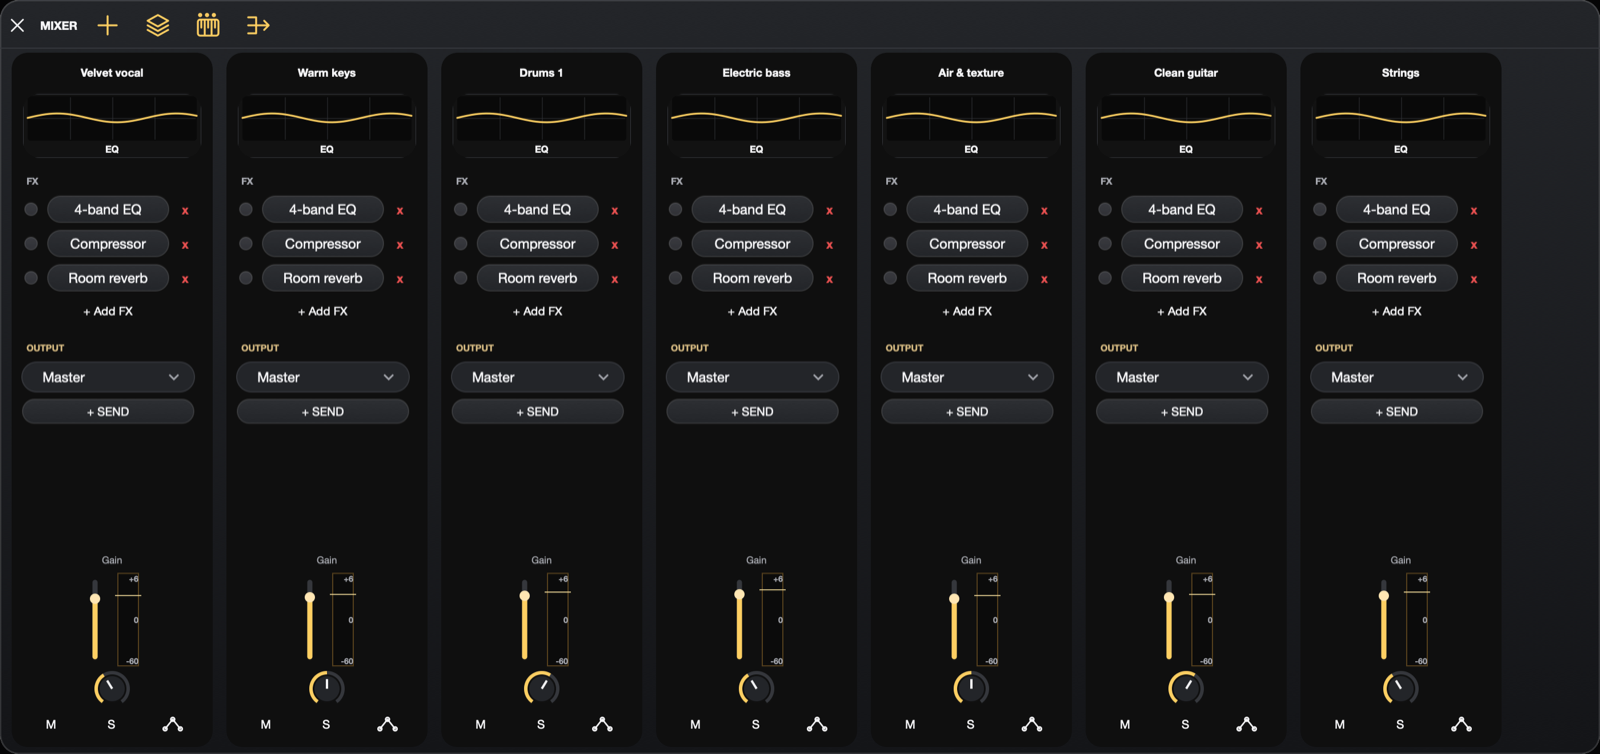Open the layers stack icon in toolbar
The image size is (1600, 754).
click(158, 25)
